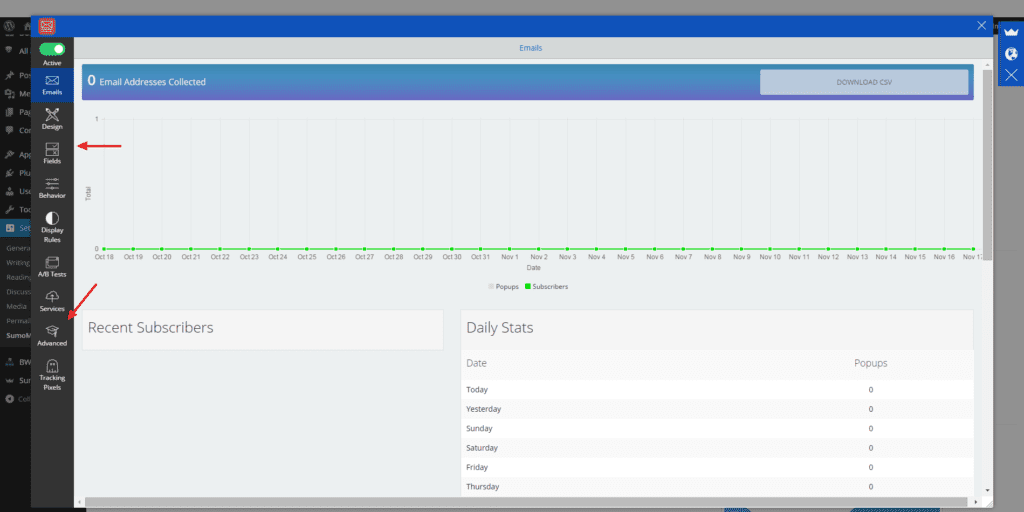Click Tools icon in background WordPress menu
Viewport: 1024px width, 512px height.
9,210
